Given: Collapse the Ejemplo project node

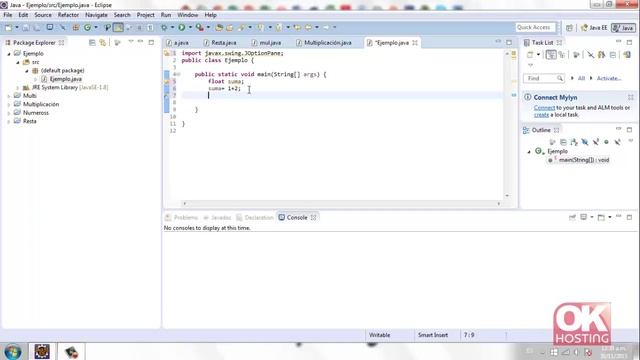Looking at the screenshot, I should pos(9,53).
